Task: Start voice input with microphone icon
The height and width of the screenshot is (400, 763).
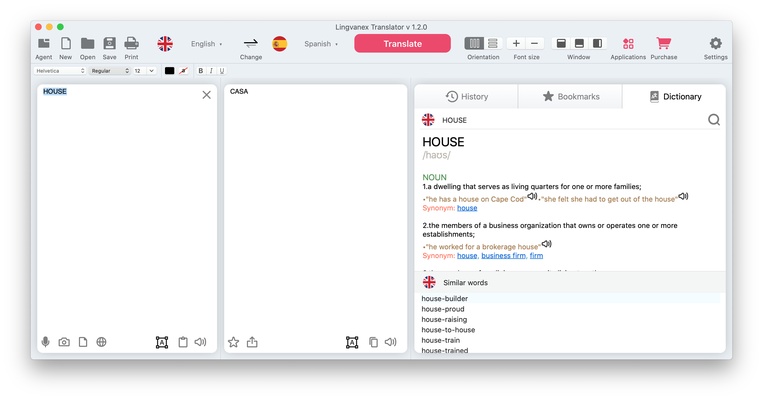Action: [x=45, y=342]
